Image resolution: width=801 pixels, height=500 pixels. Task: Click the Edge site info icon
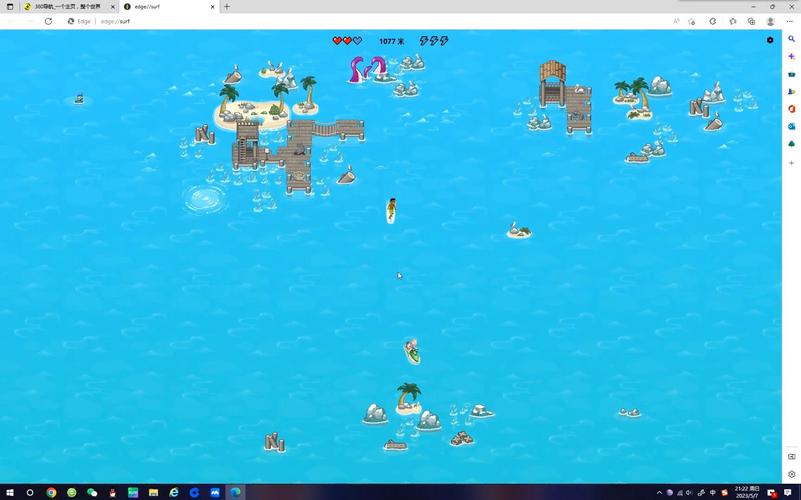pos(71,21)
